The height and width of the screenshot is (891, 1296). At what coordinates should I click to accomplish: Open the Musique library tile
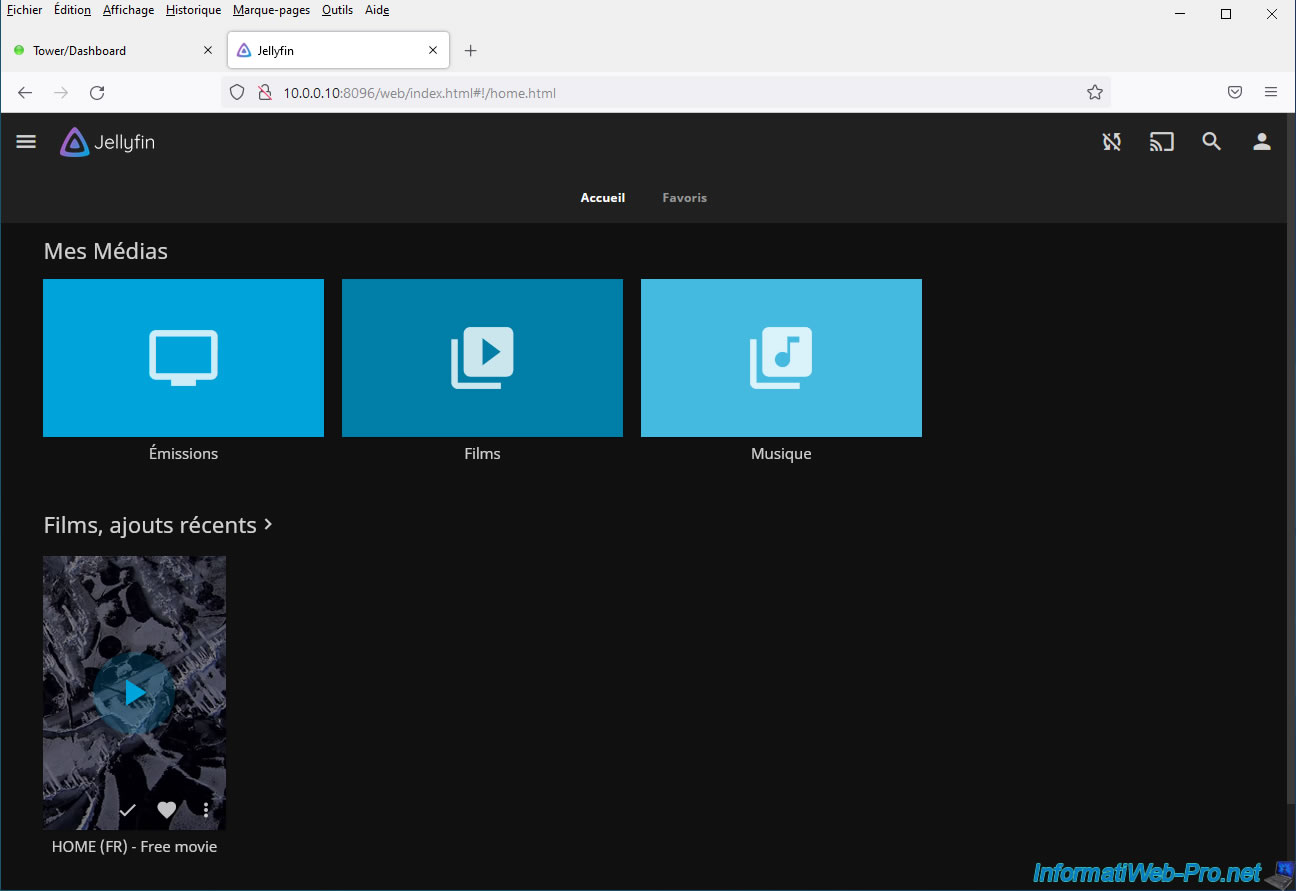[781, 358]
